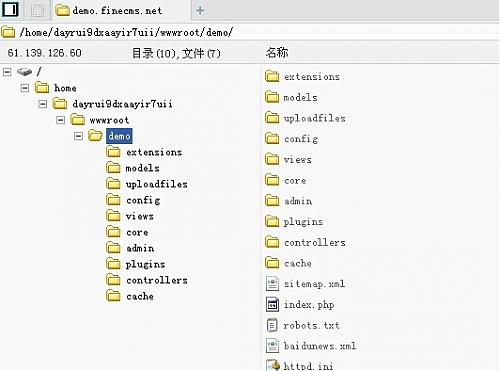Click the plus button to add a new tab
This screenshot has height=371, width=500.
[200, 10]
